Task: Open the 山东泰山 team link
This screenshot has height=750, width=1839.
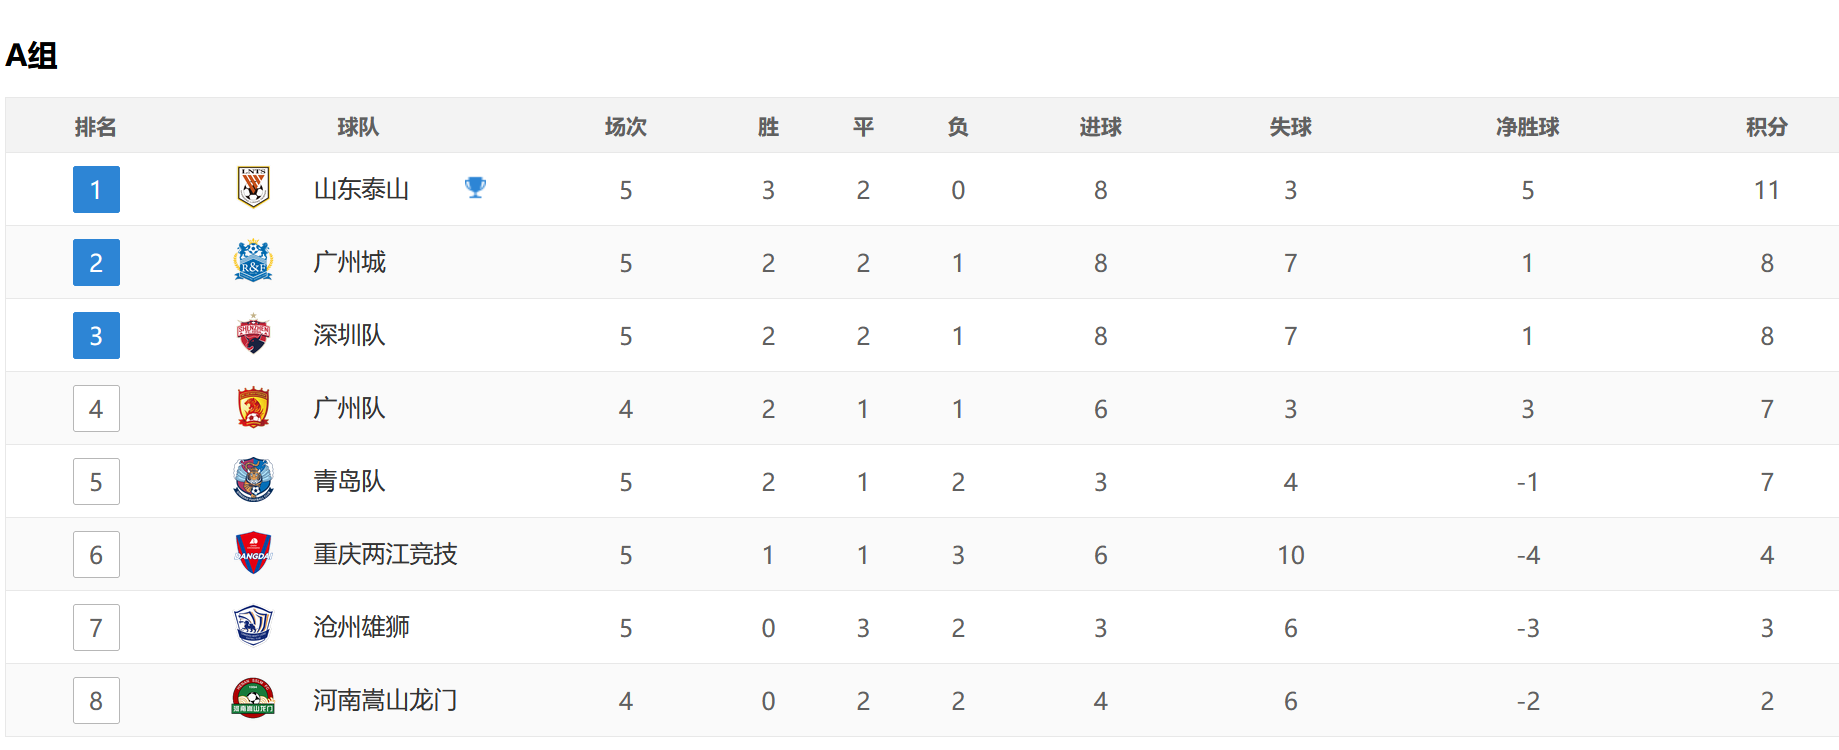Action: coord(361,190)
